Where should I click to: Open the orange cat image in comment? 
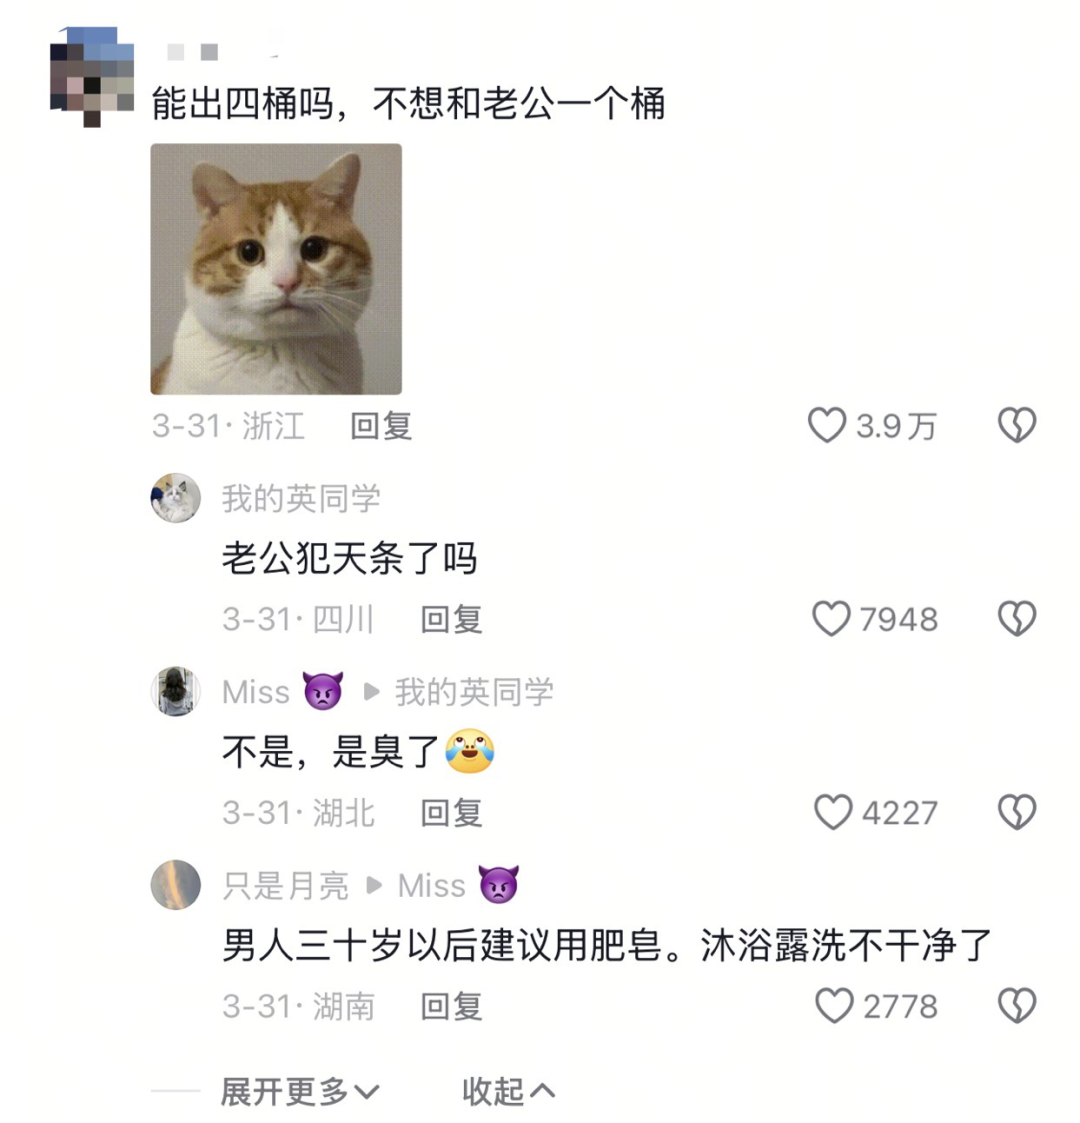click(276, 269)
